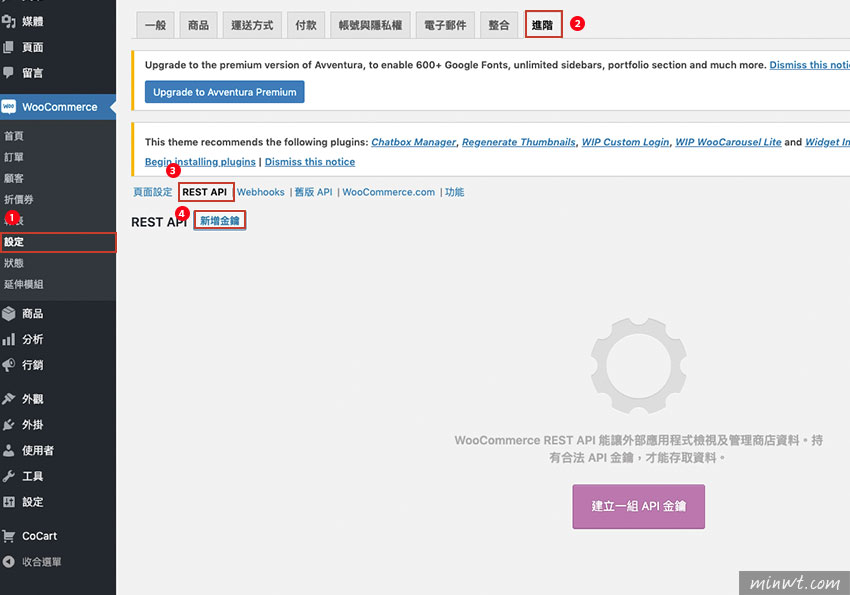Click the Comments (留言) speech bubble icon

(9, 73)
